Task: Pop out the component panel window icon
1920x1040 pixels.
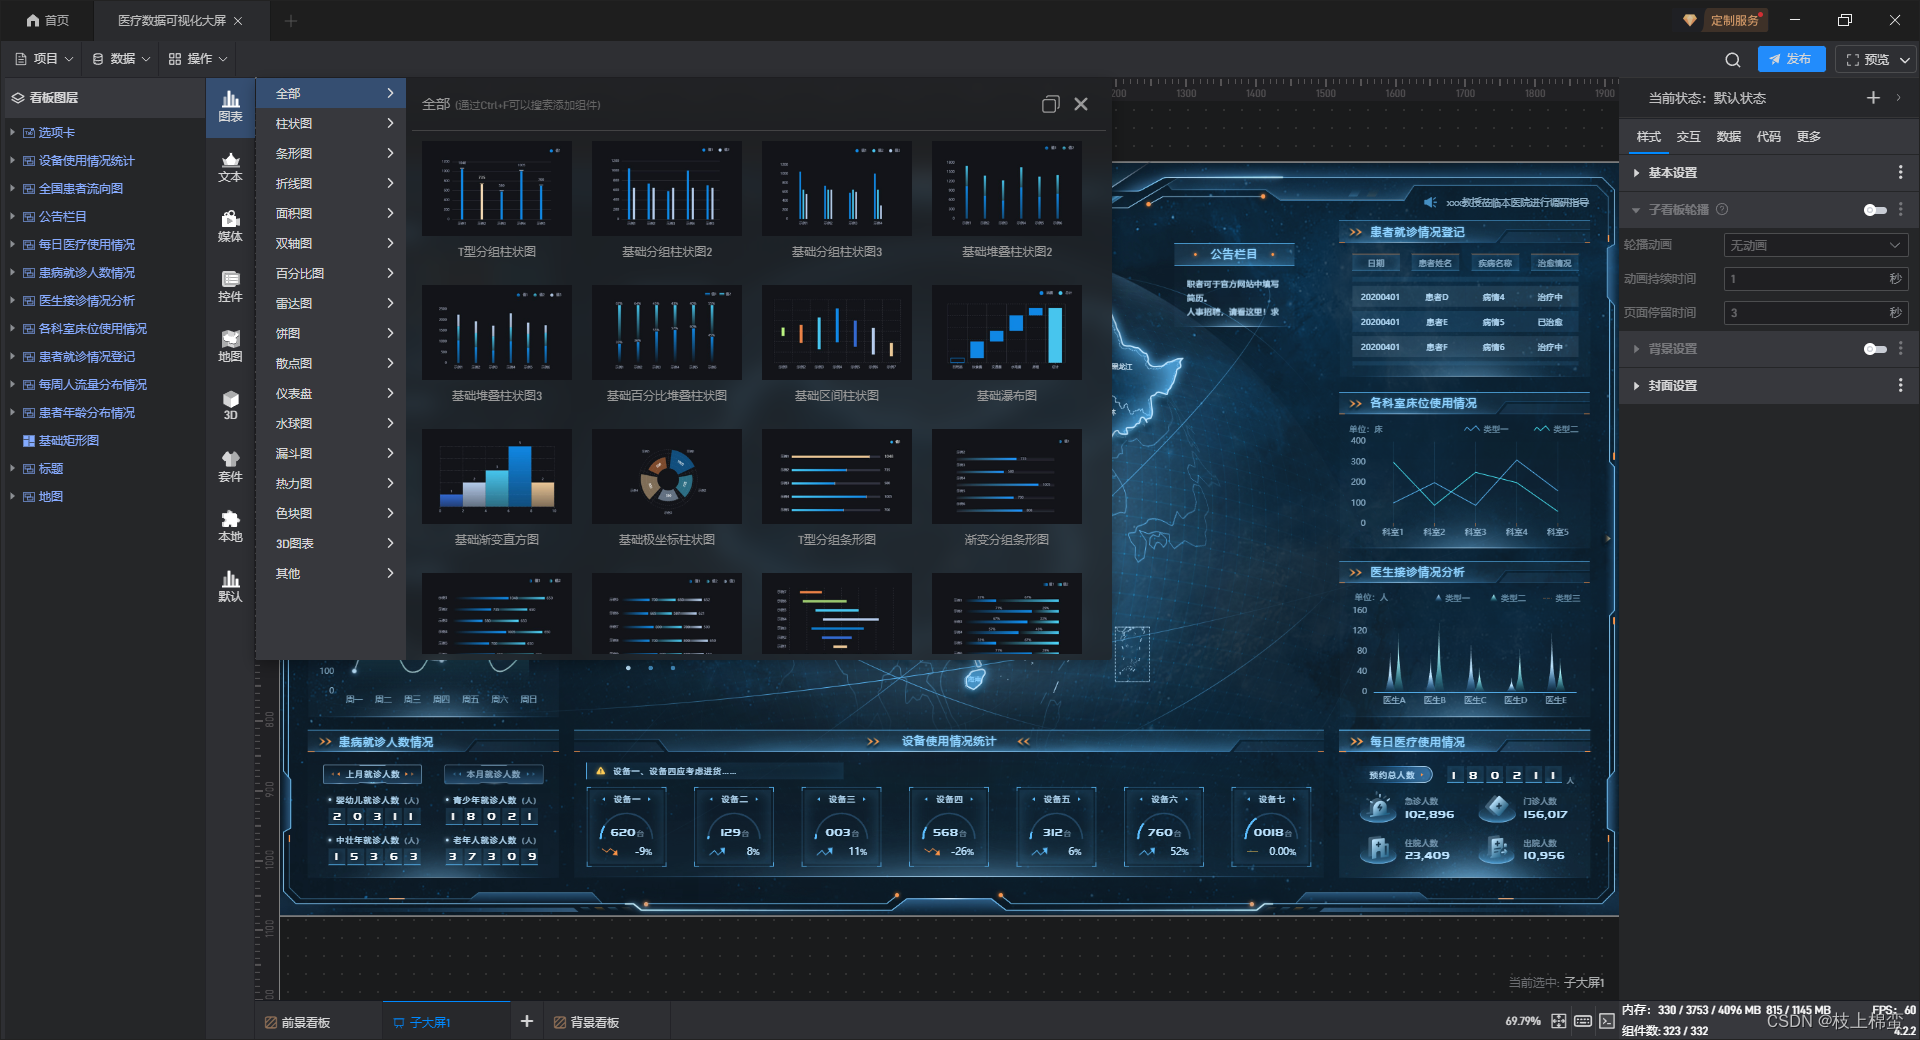Action: (x=1050, y=104)
